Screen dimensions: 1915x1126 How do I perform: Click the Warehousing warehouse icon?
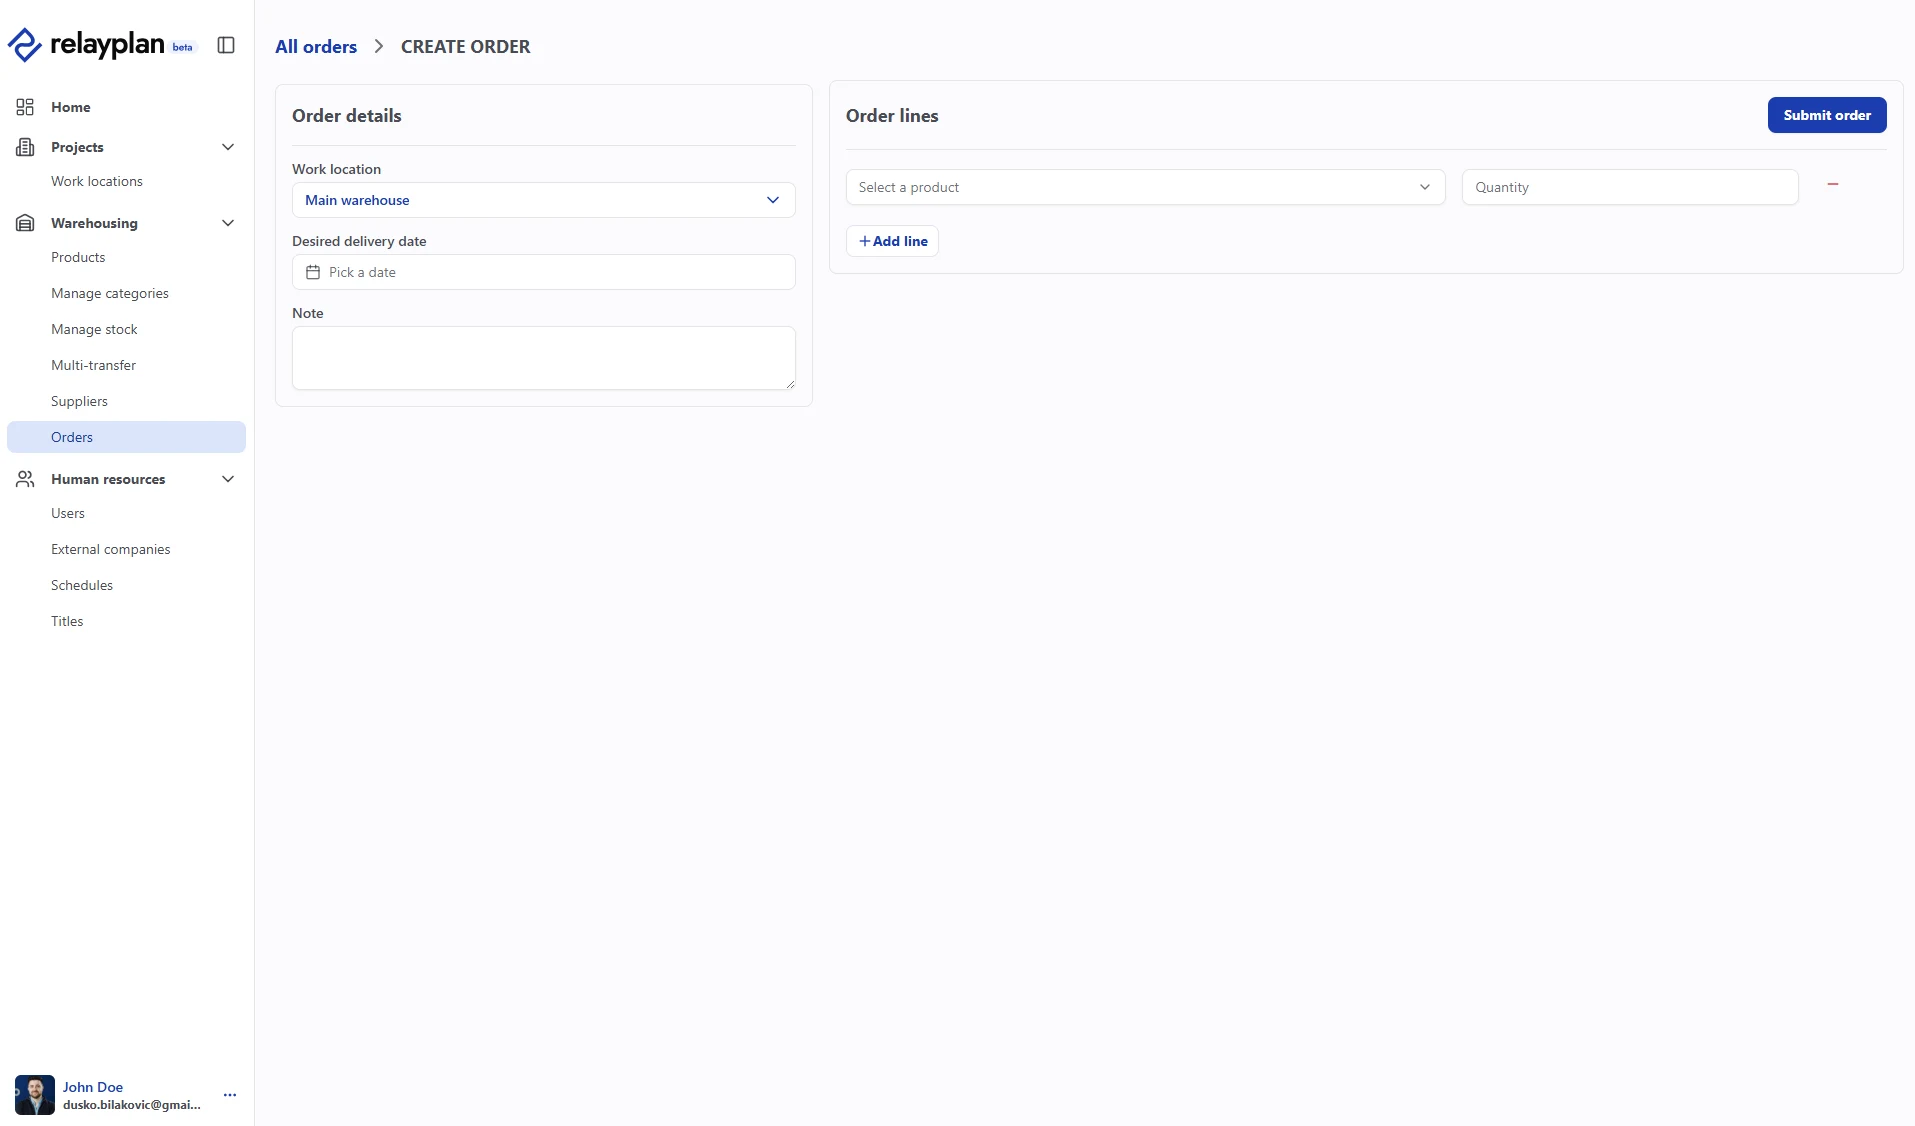point(25,223)
